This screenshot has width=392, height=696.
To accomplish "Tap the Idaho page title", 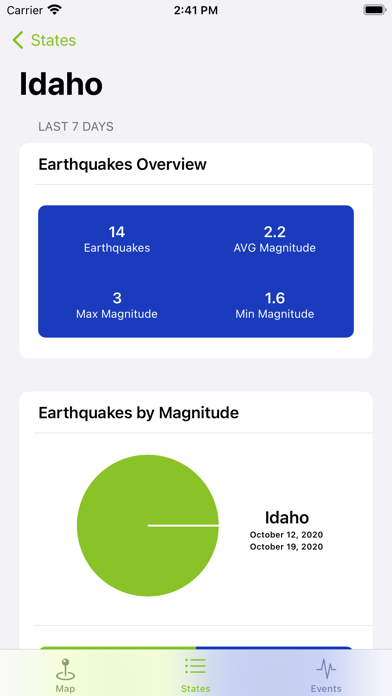I will 61,84.
